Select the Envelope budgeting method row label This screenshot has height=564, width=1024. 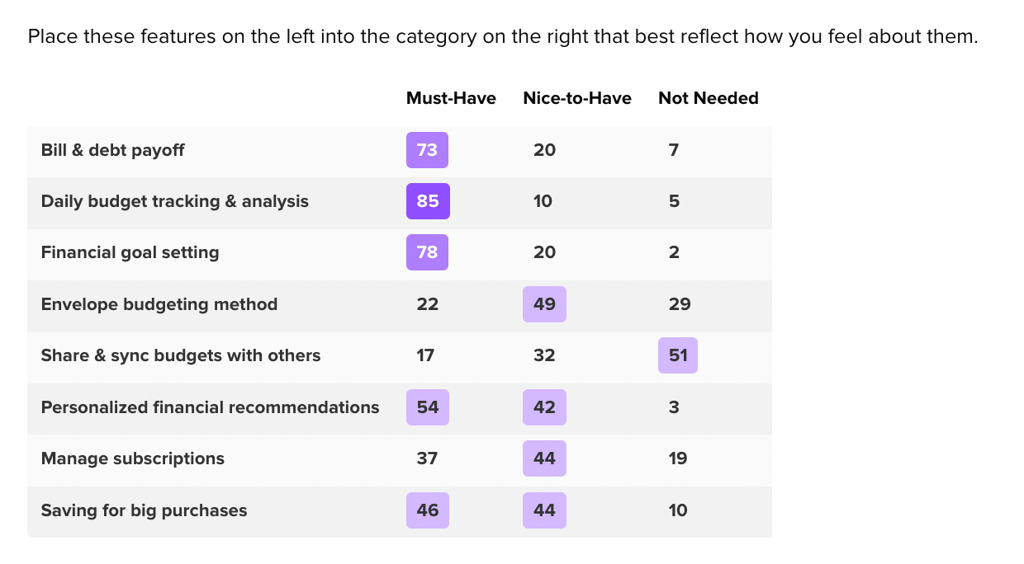pyautogui.click(x=159, y=304)
